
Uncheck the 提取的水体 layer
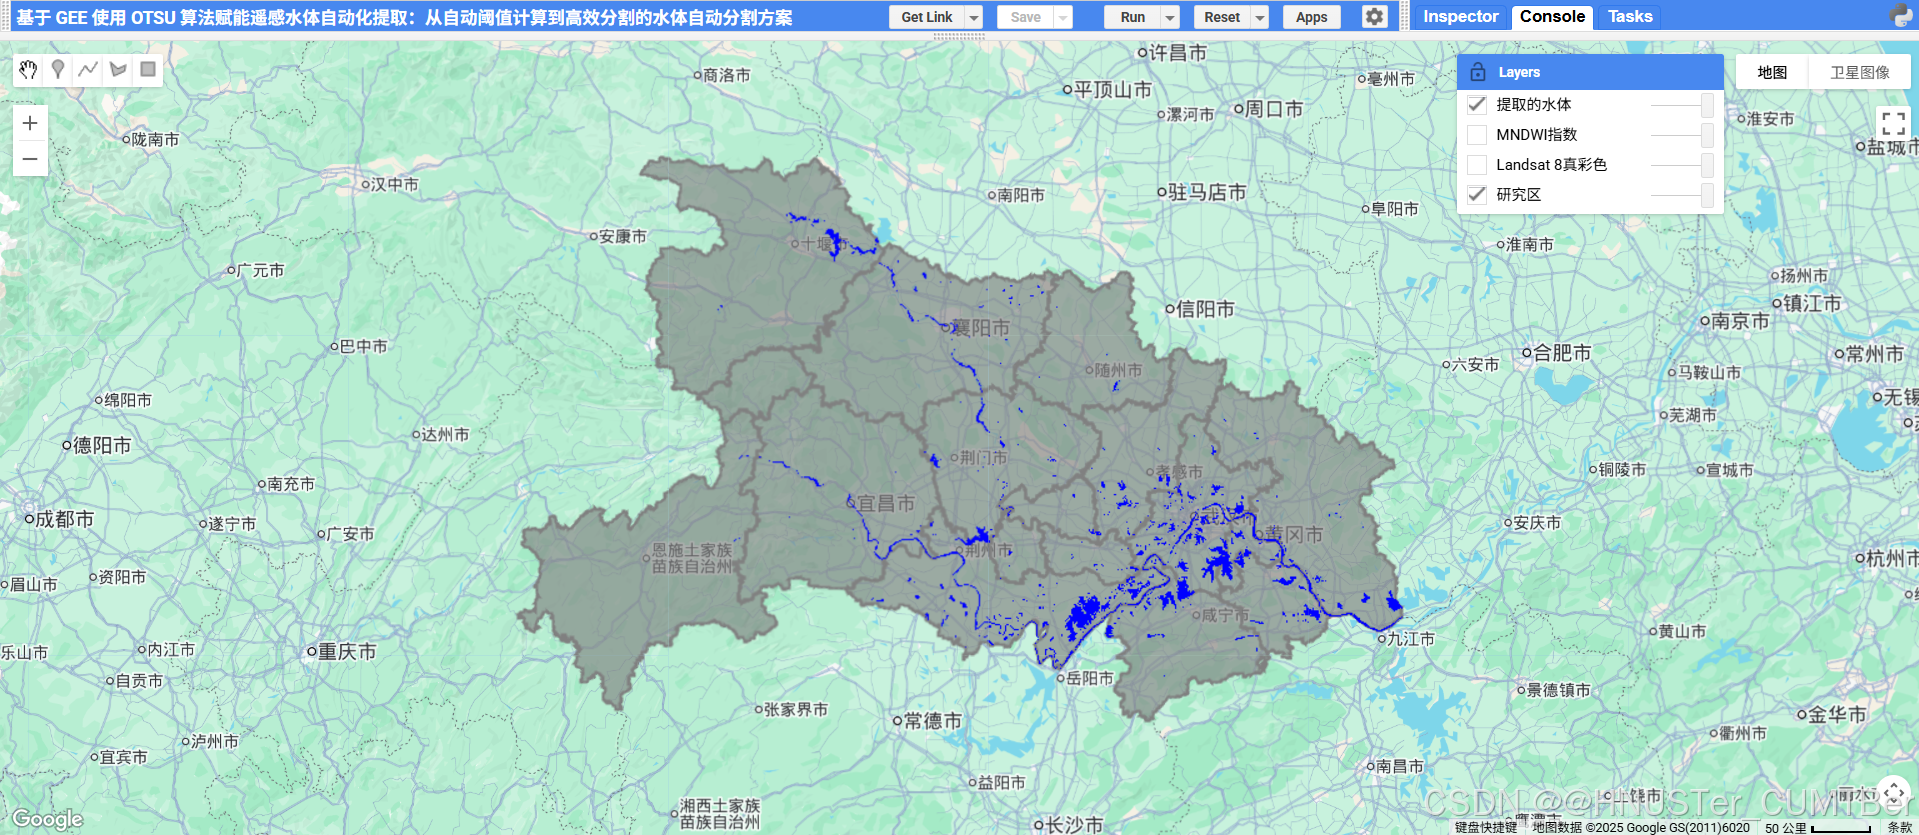coord(1477,104)
